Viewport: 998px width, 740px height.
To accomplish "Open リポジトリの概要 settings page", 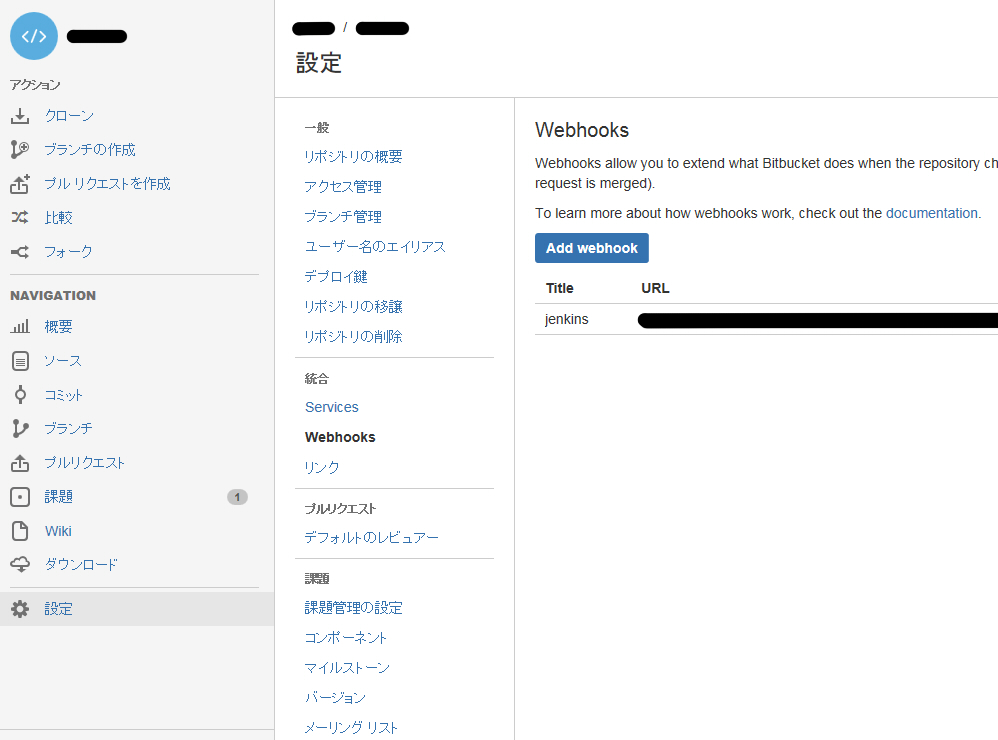I will pos(353,157).
